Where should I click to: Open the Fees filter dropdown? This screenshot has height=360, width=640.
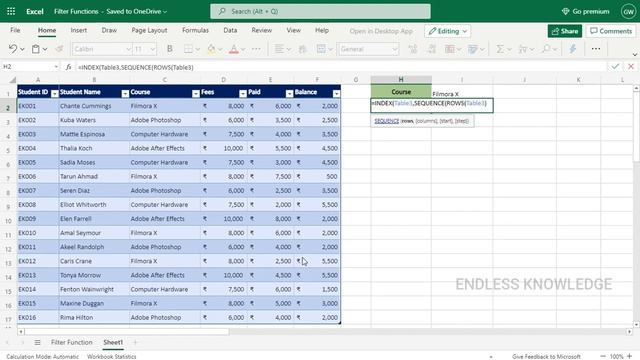pos(242,93)
